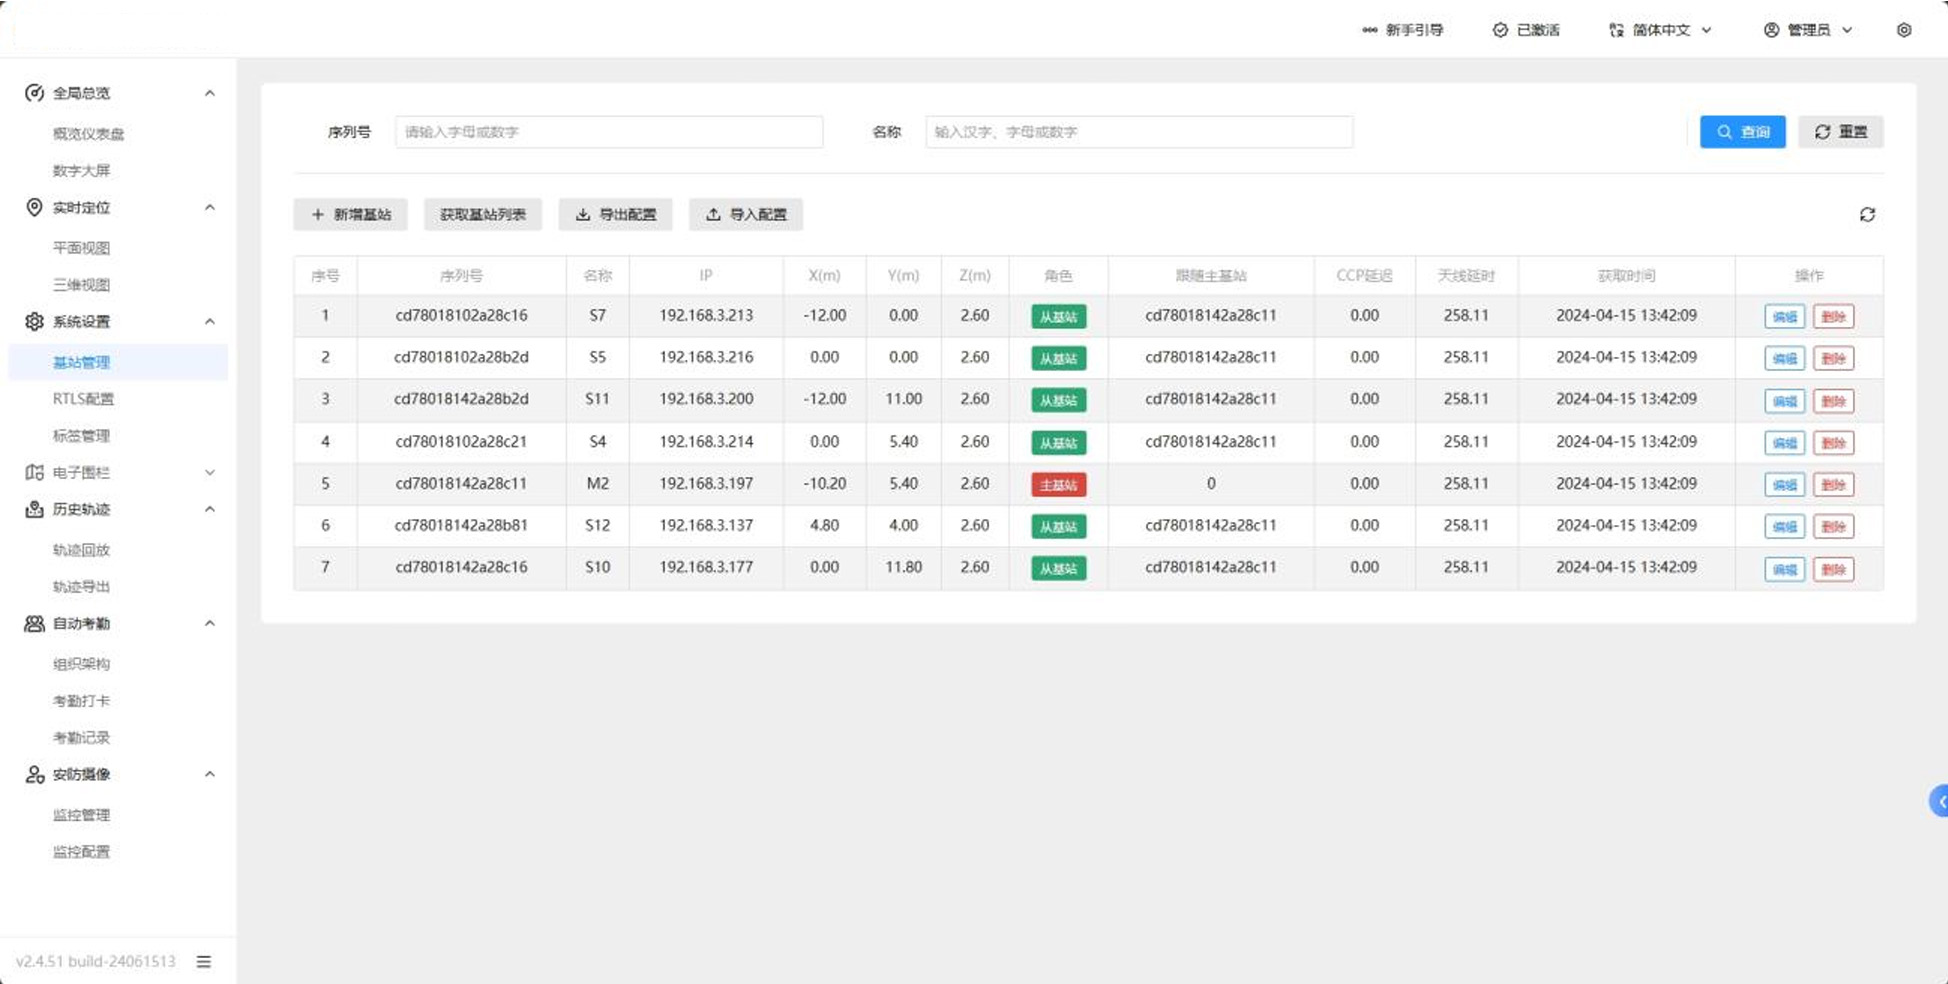
Task: Click the 已激活 activation status icon
Action: pyautogui.click(x=1500, y=30)
